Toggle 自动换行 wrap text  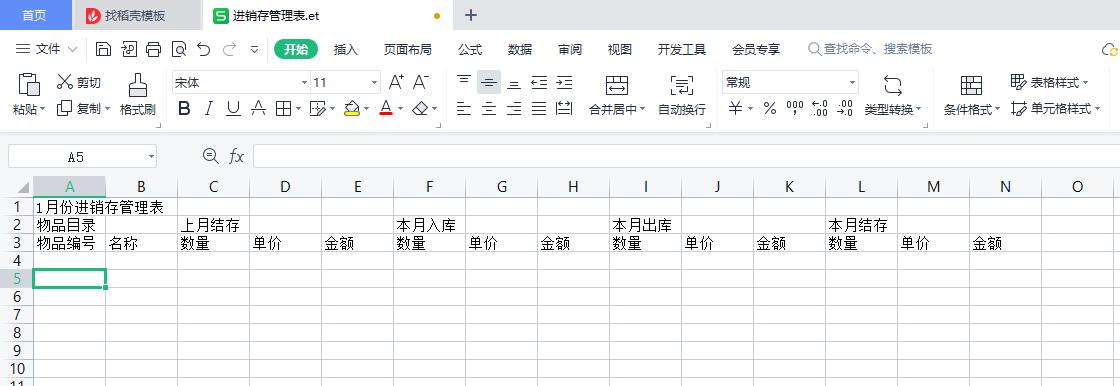681,94
